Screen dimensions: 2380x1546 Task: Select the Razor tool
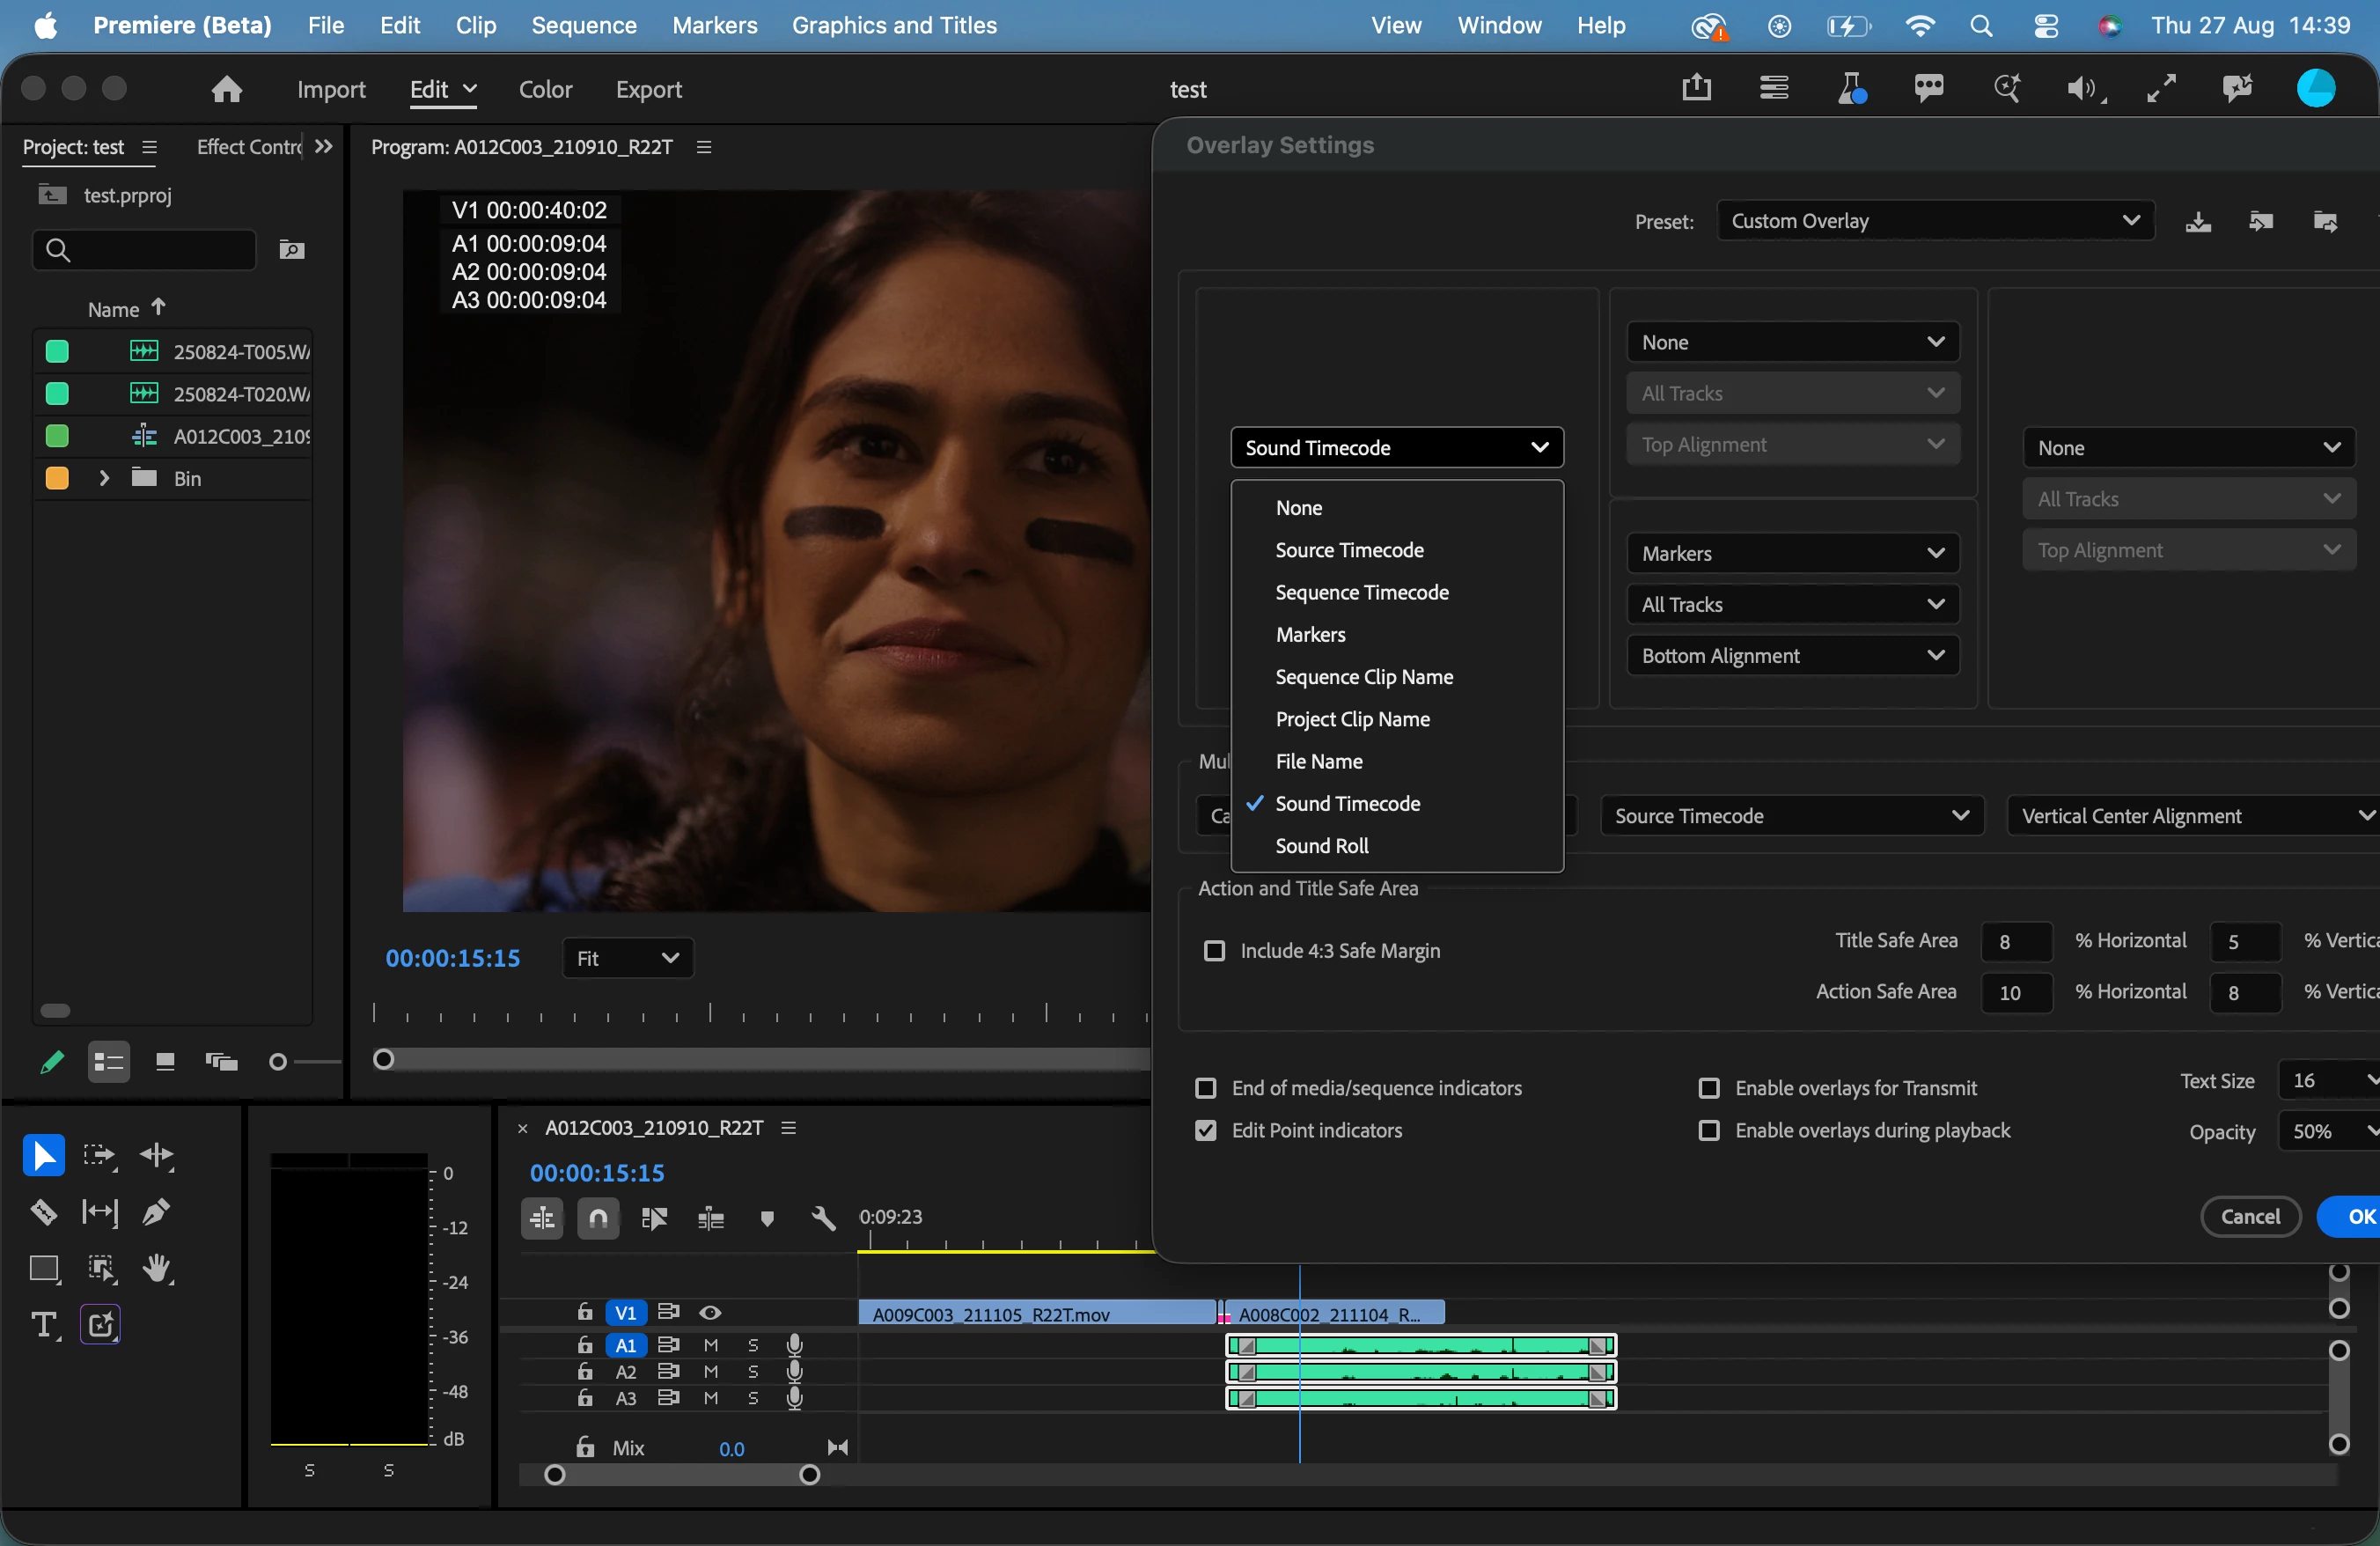tap(43, 1212)
